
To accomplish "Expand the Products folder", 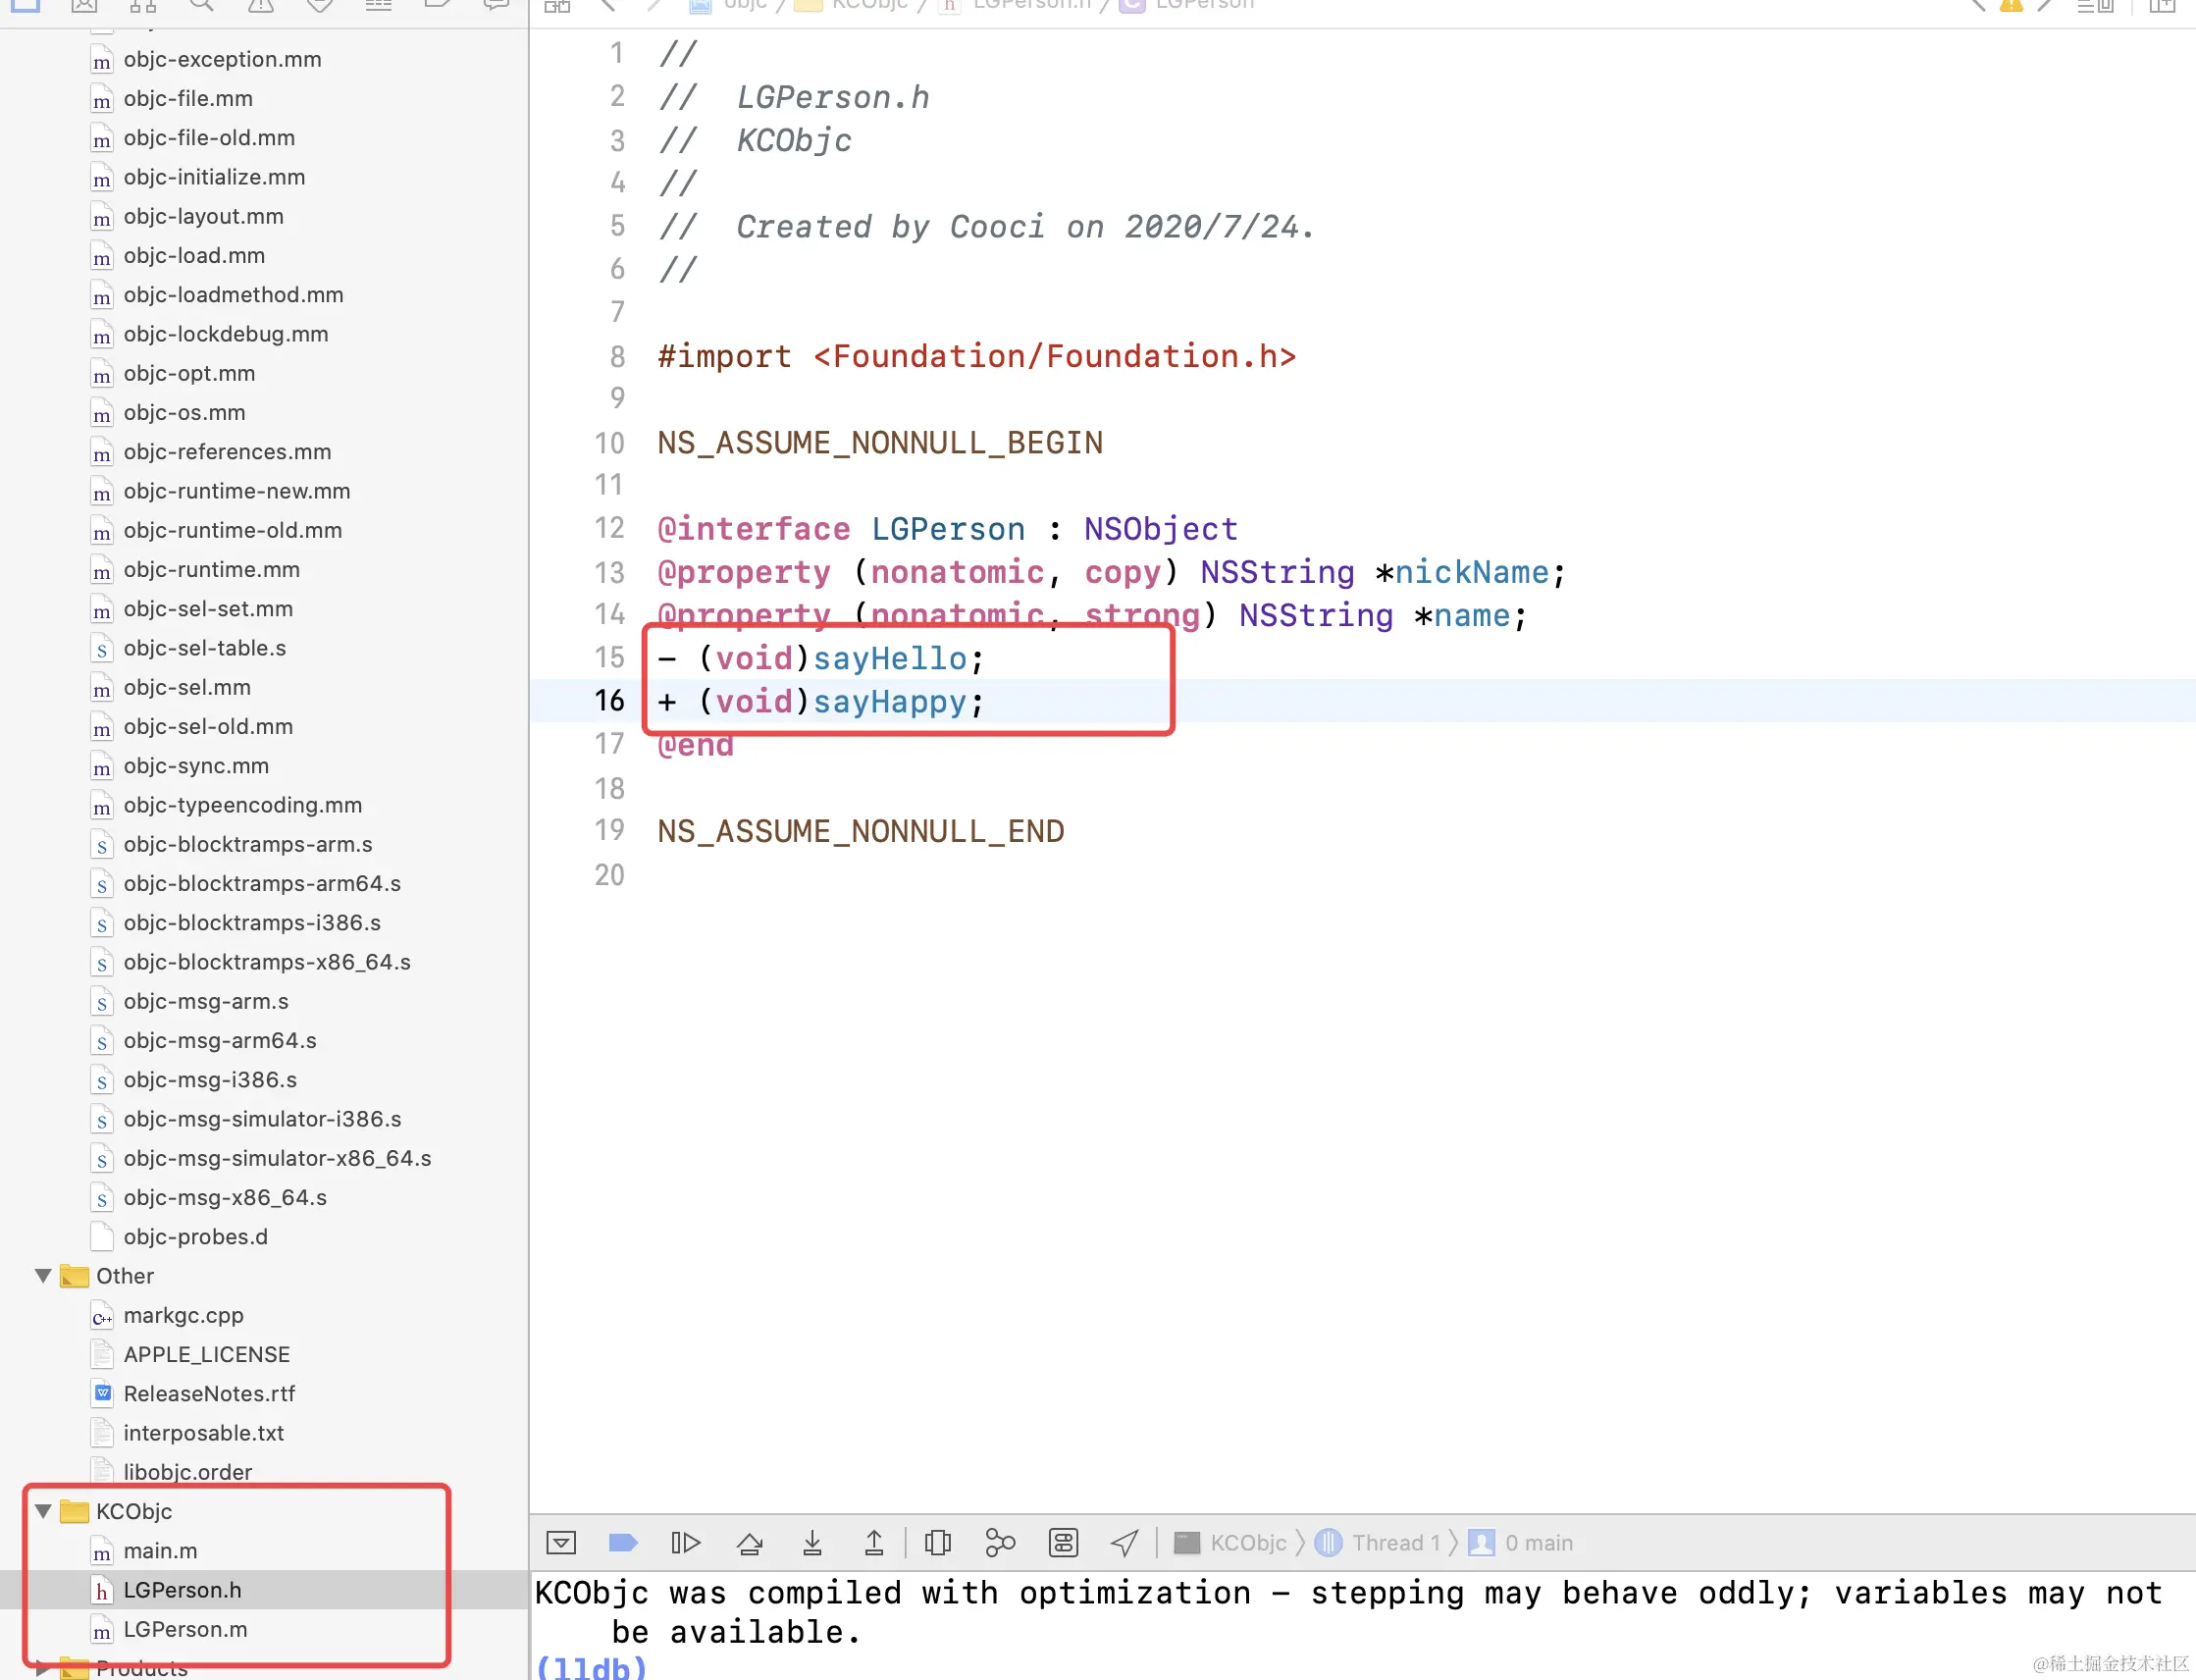I will coord(43,1667).
